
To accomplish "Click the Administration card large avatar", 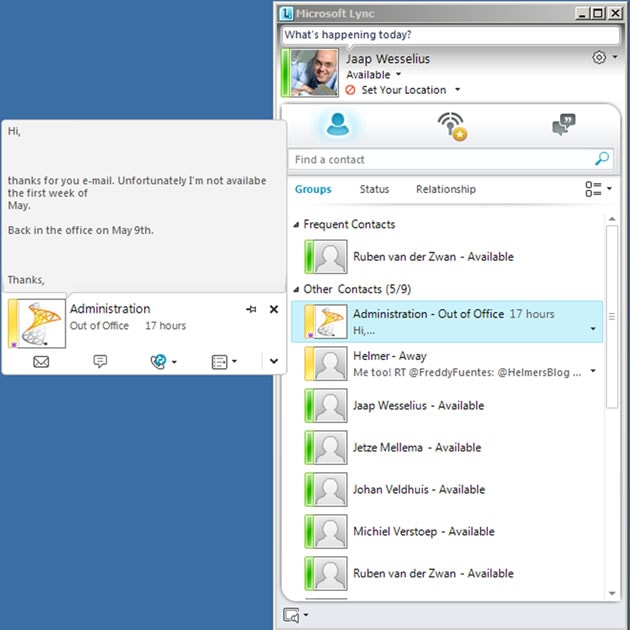I will tap(42, 323).
